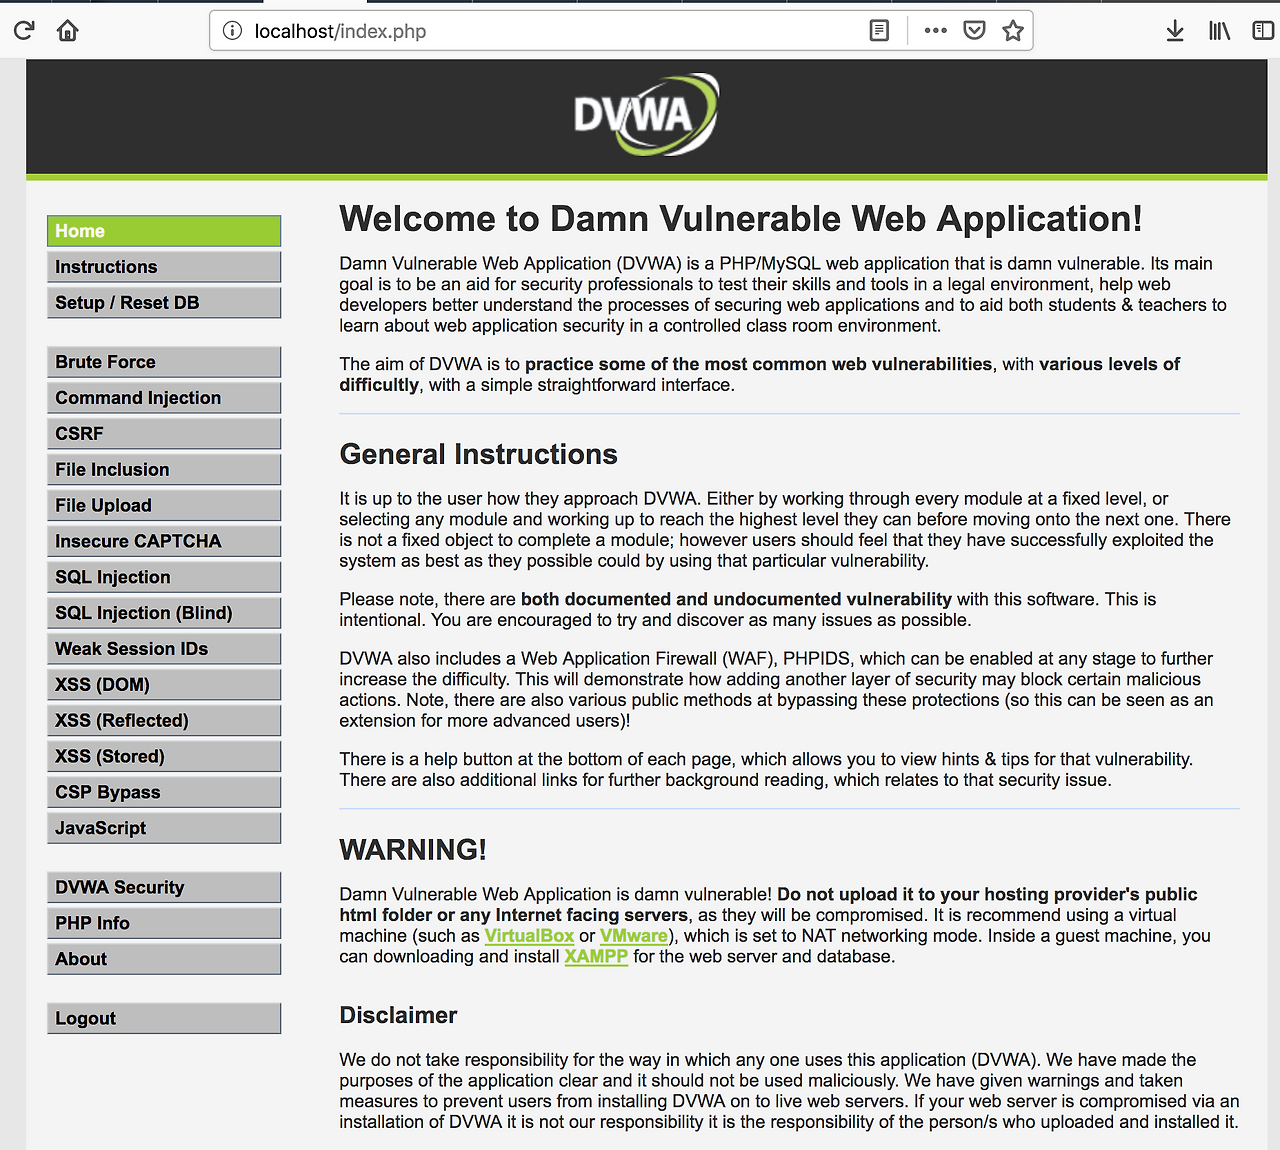
Task: Open the XSS (DOM) module
Action: tap(164, 685)
